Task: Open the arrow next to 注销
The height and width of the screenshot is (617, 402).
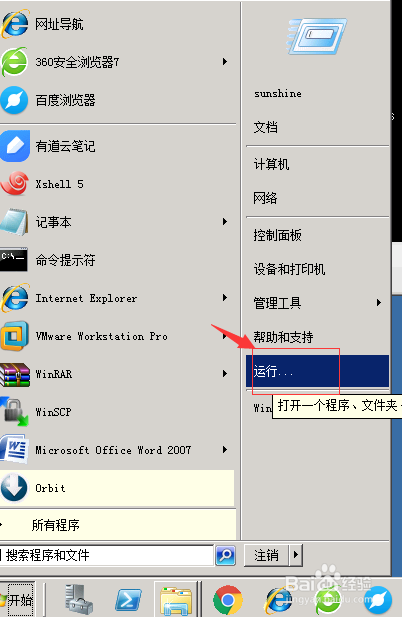Action: [x=296, y=555]
